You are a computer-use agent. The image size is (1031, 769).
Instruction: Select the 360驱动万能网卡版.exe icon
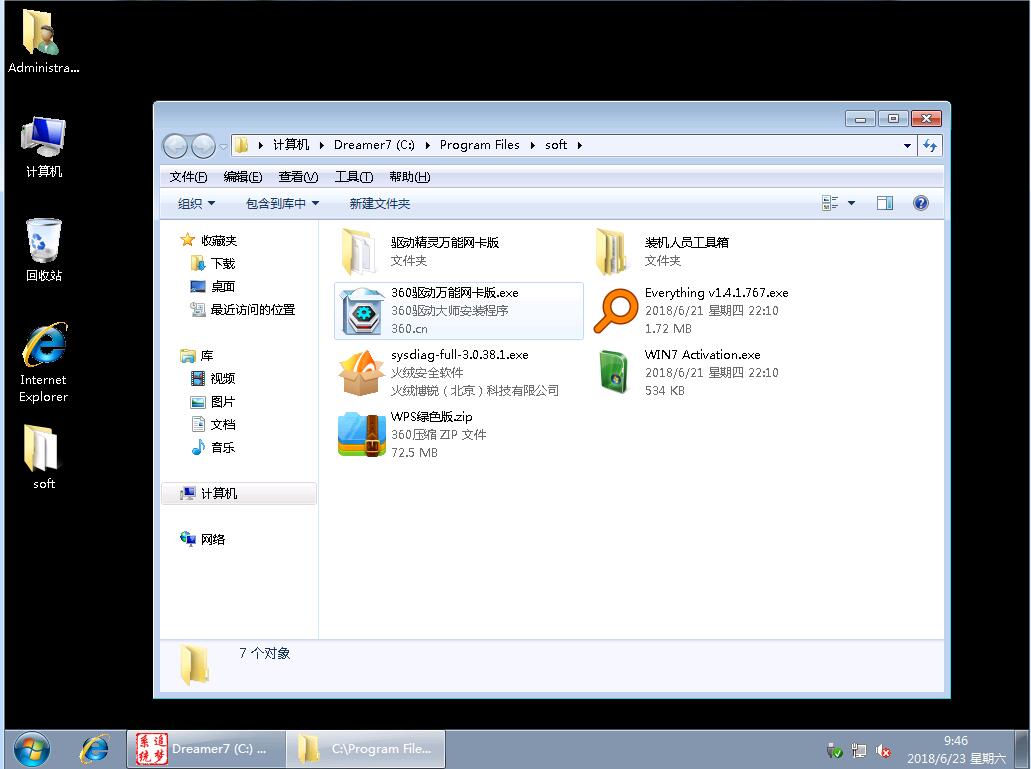coord(361,312)
